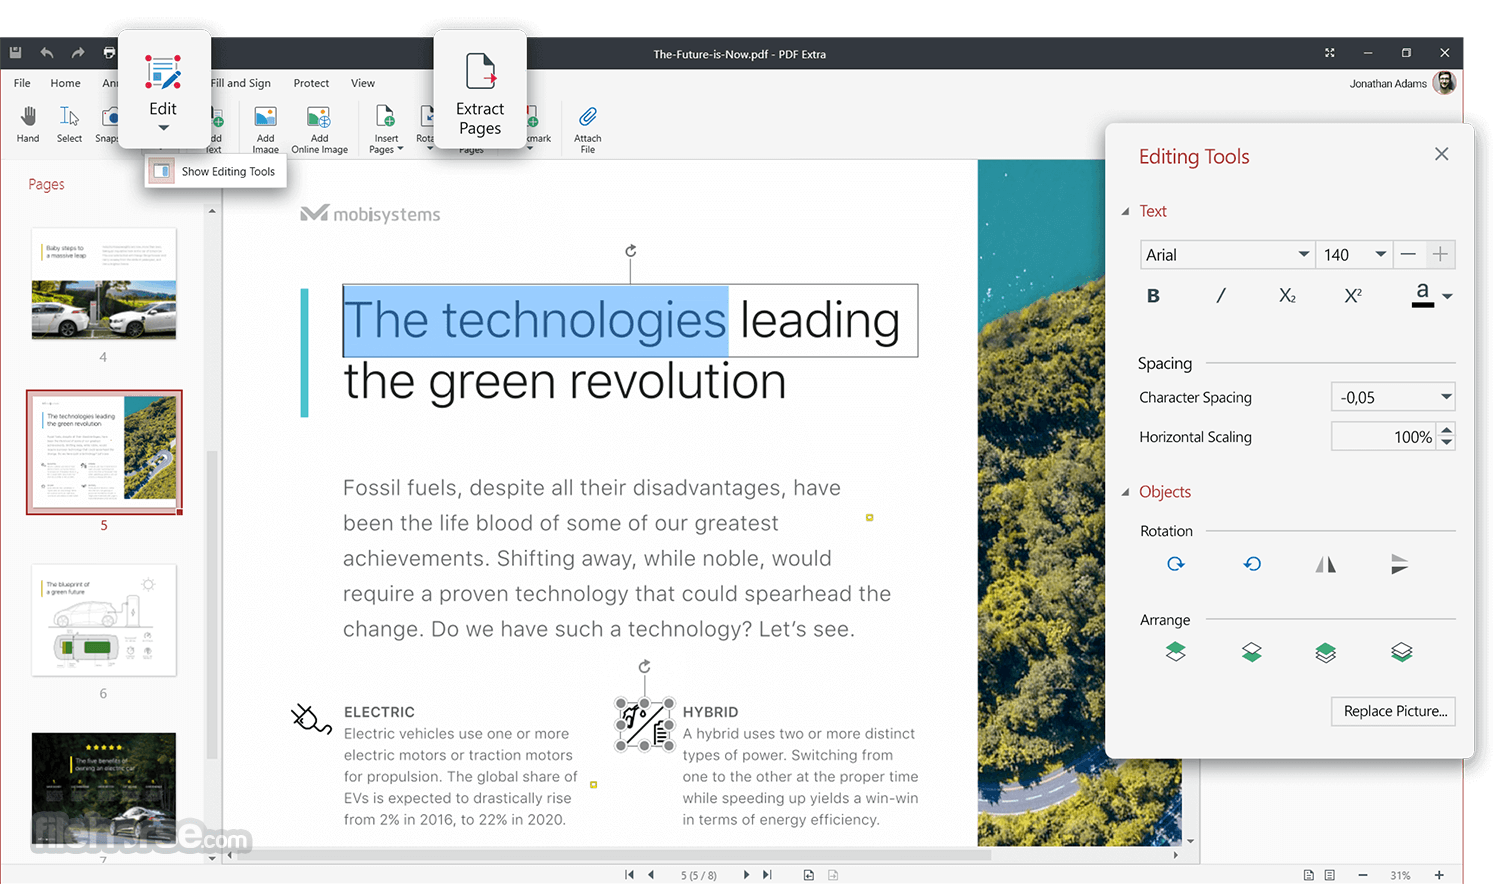Viewport: 1500px width, 884px height.
Task: Toggle Italic text formatting
Action: pos(1220,296)
